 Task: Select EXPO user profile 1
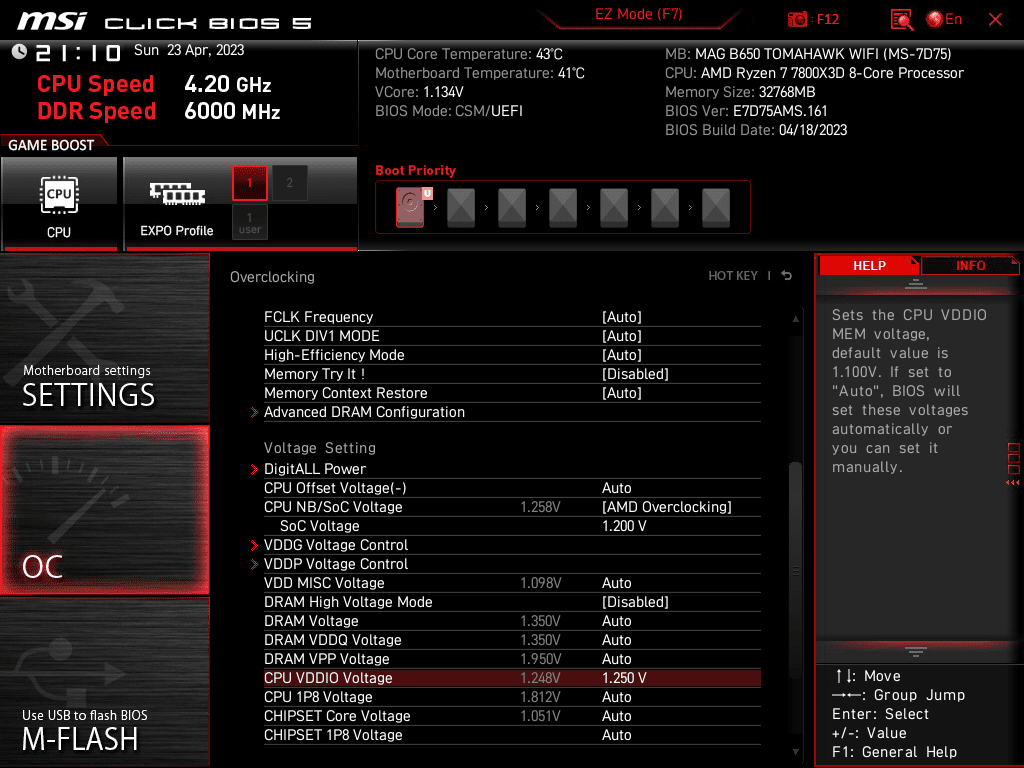pyautogui.click(x=249, y=222)
